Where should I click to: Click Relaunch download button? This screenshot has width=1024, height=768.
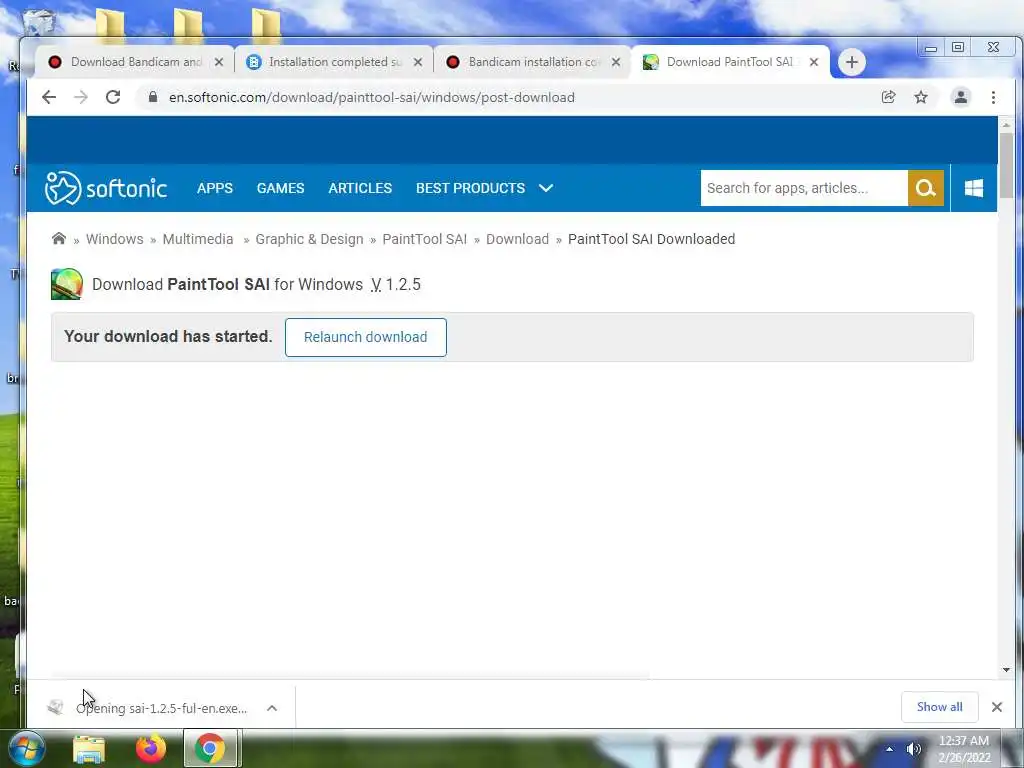click(x=366, y=337)
